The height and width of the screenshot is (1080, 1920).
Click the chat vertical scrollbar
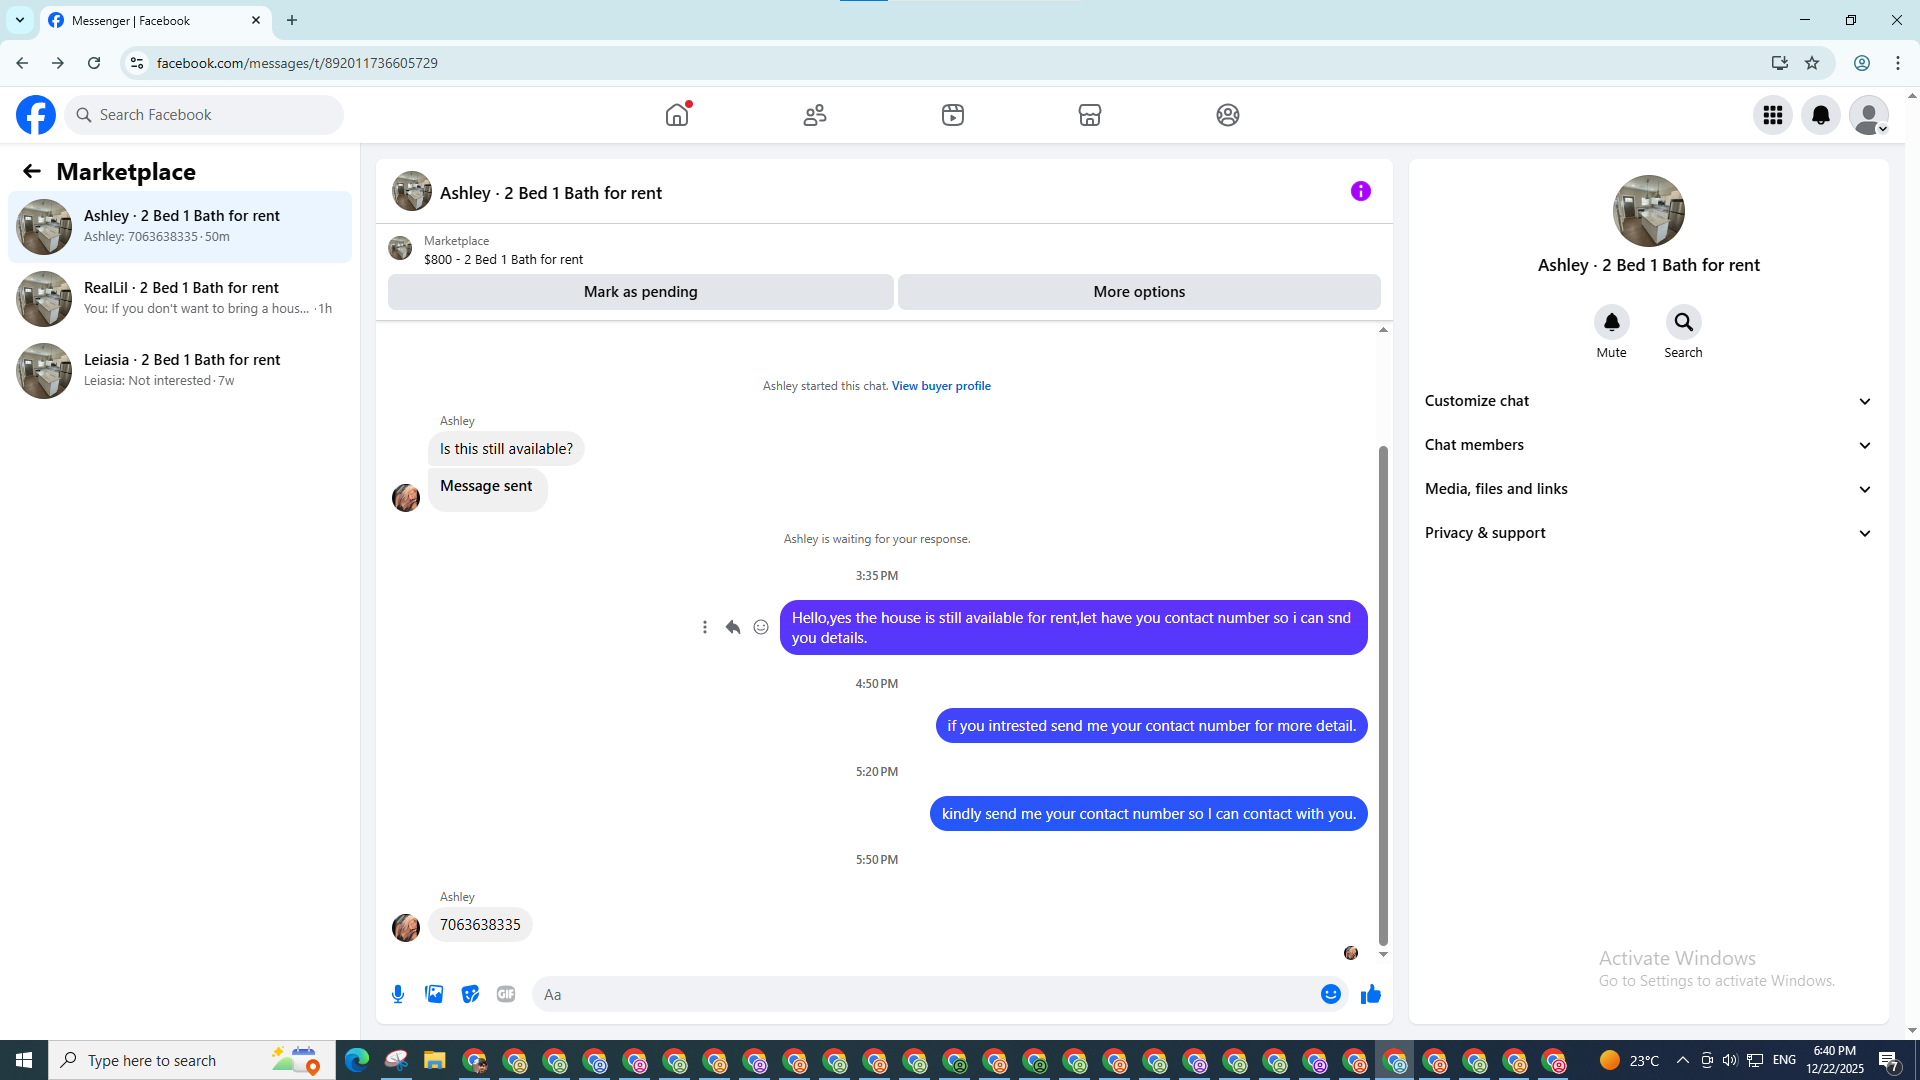1383,694
